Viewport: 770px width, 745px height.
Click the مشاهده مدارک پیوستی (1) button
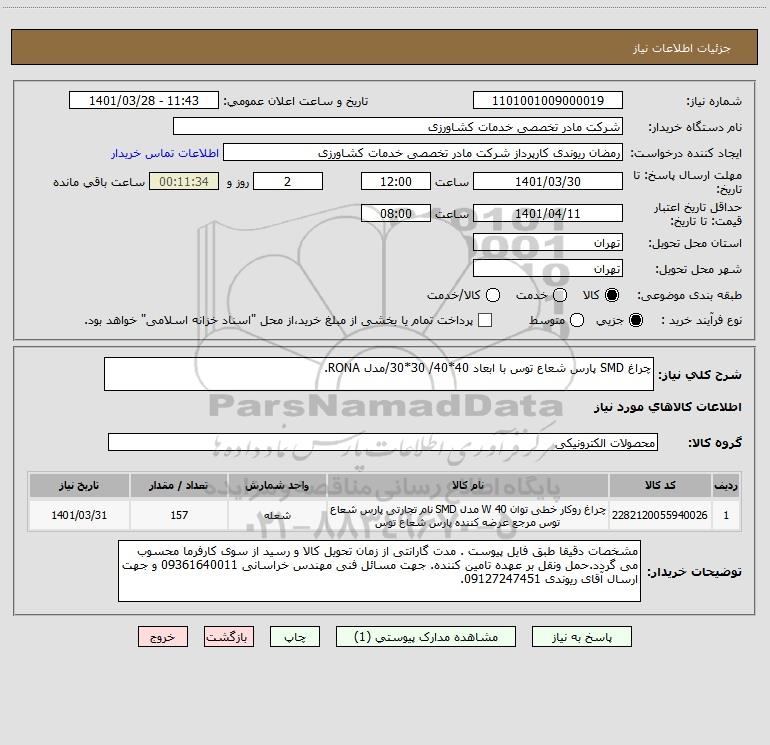(x=426, y=636)
